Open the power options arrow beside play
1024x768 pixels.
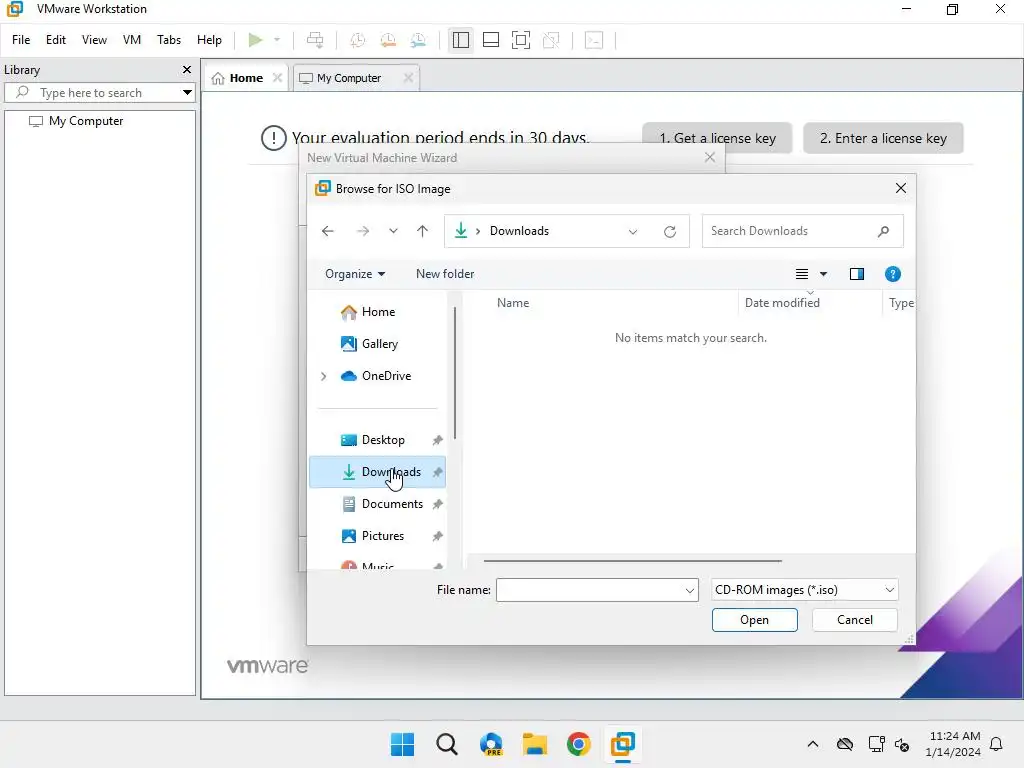pyautogui.click(x=277, y=40)
